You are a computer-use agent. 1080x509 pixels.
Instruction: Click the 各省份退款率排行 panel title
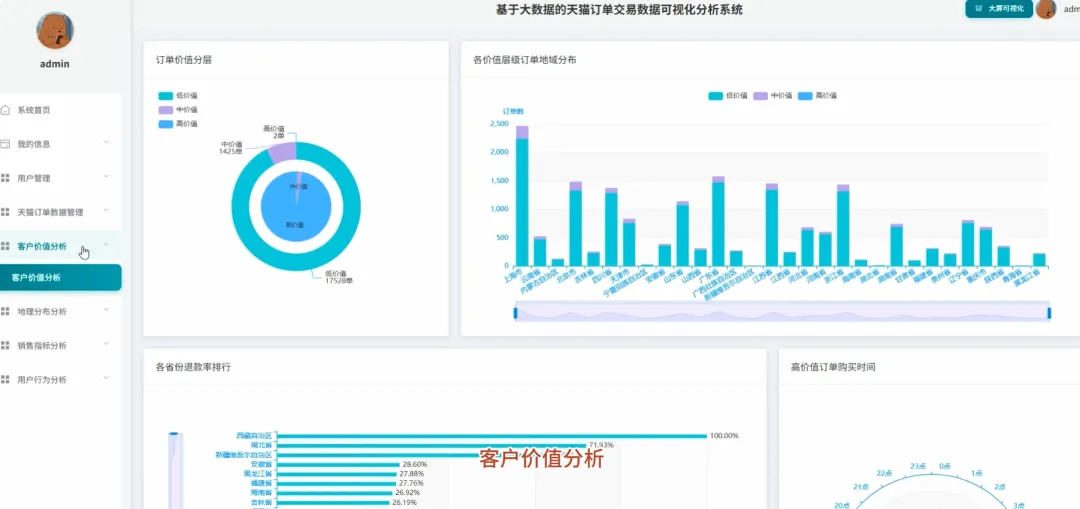[x=194, y=367]
